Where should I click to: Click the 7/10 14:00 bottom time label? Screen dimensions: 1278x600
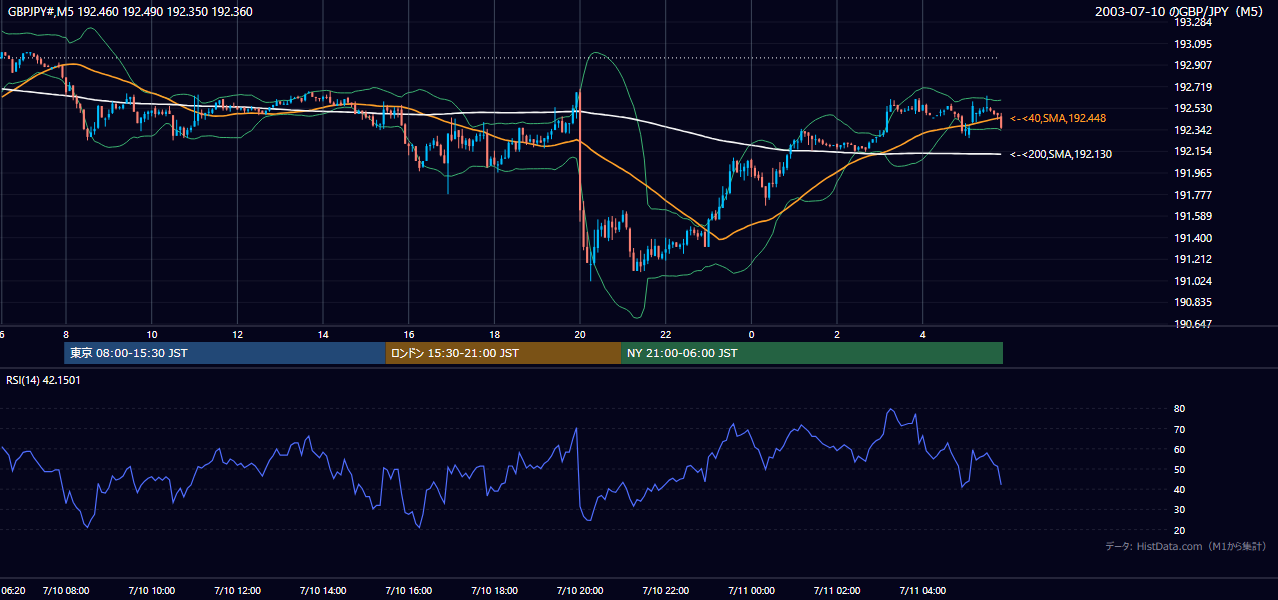click(323, 591)
